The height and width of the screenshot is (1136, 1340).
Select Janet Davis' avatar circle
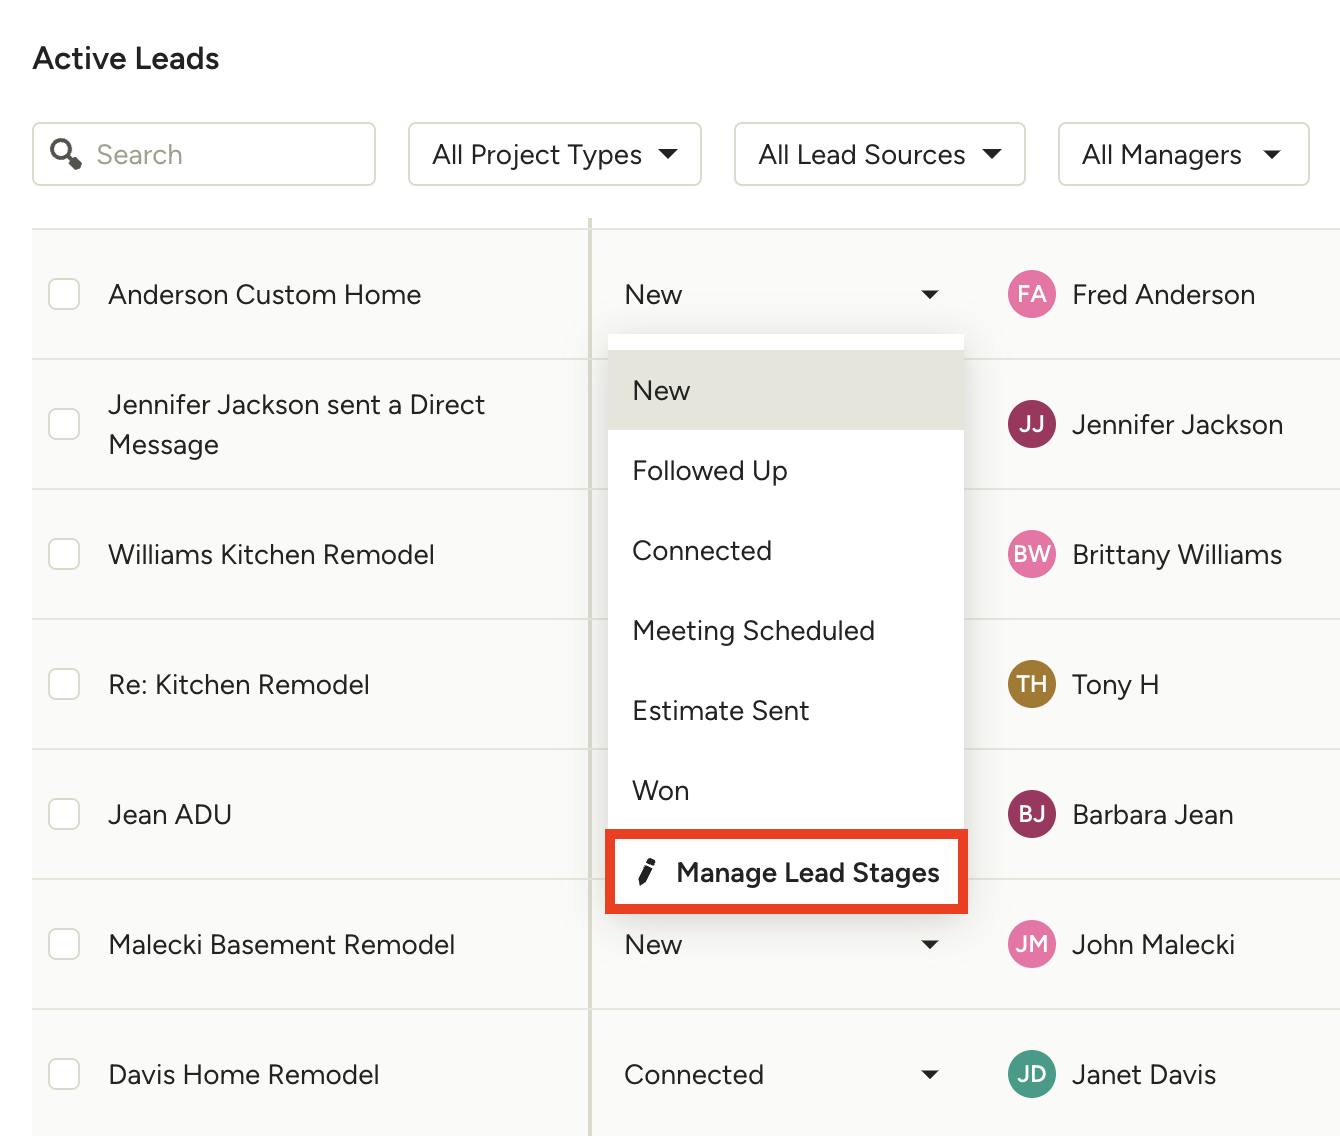(1031, 1074)
